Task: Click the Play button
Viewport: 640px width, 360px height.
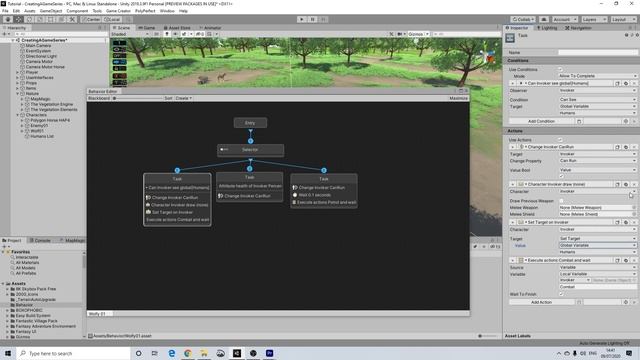Action: (x=302, y=19)
